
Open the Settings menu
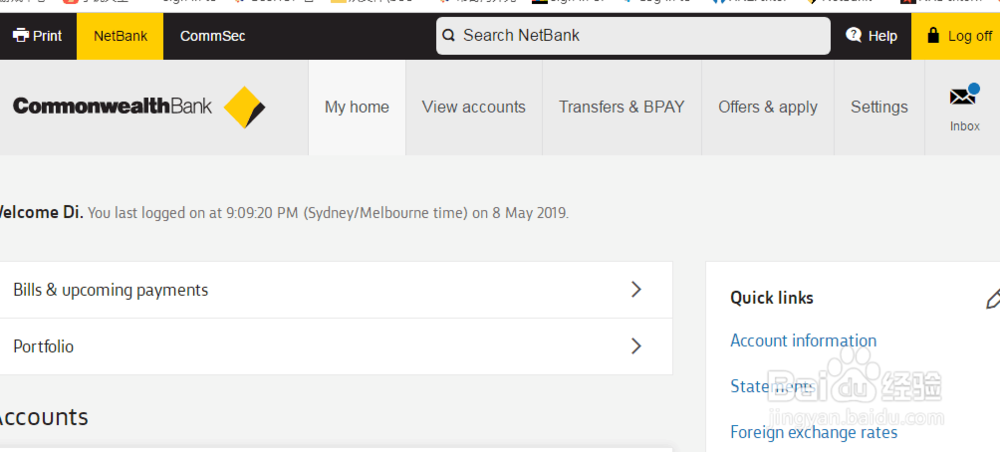(879, 107)
